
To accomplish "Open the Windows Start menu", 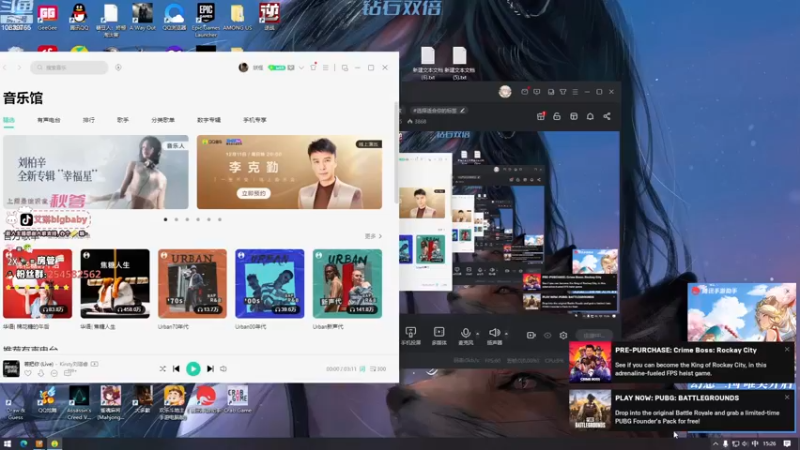I will click(x=7, y=443).
